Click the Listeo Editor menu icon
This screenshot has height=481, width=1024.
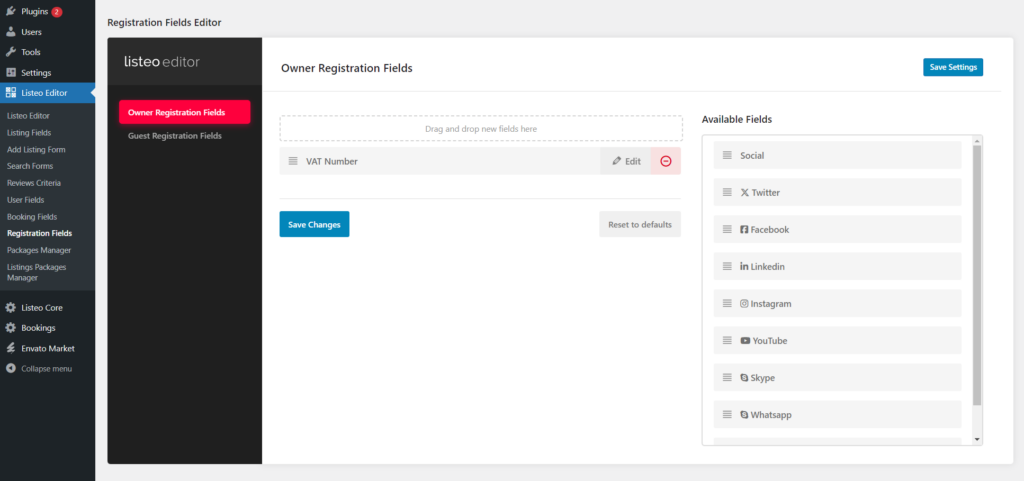[11, 93]
